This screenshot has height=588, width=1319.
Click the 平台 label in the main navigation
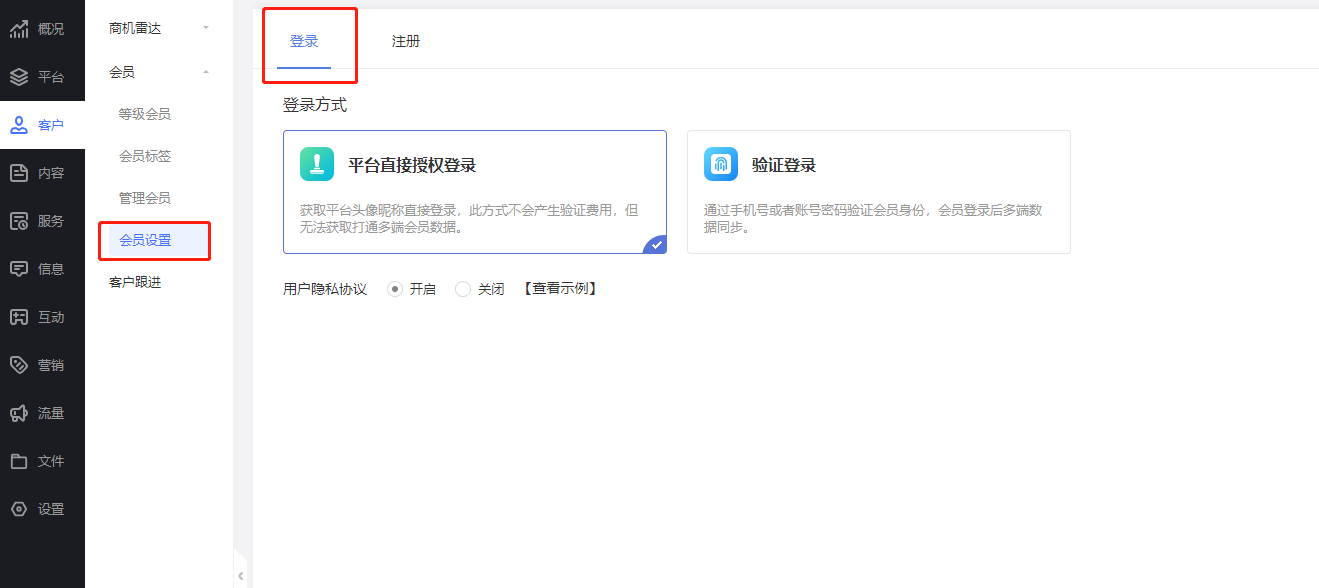click(x=51, y=77)
